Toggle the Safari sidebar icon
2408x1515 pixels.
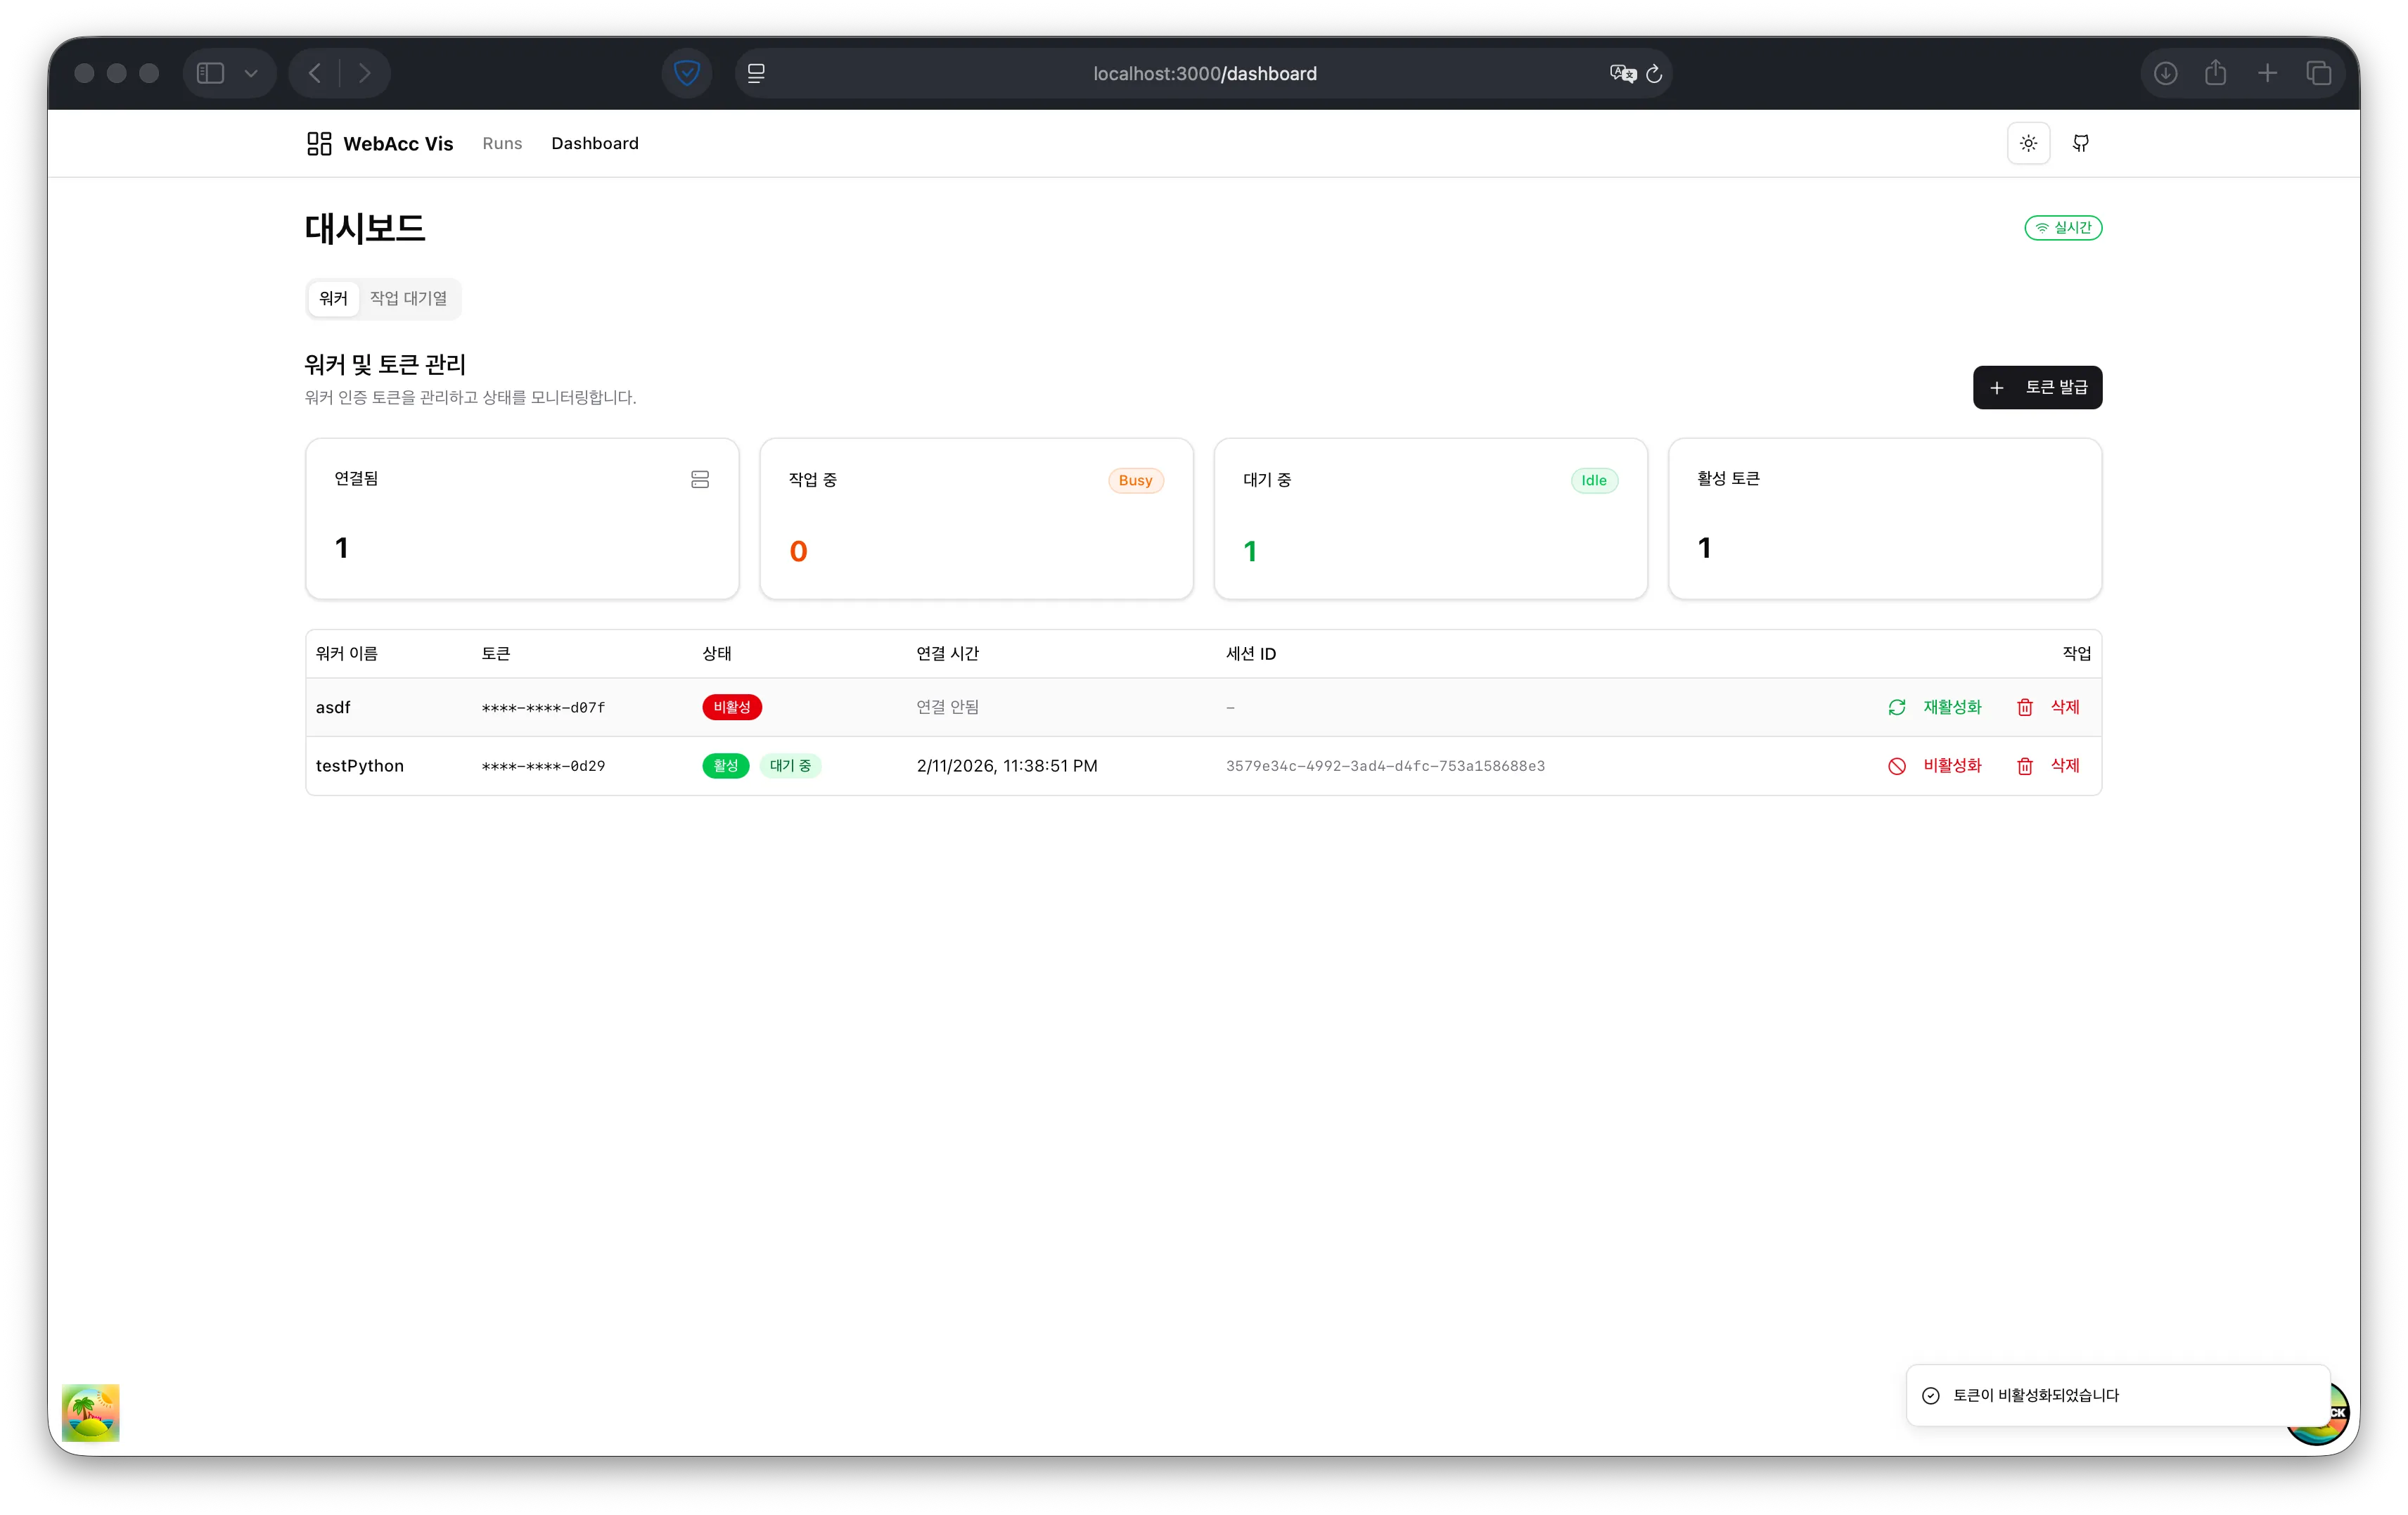210,73
